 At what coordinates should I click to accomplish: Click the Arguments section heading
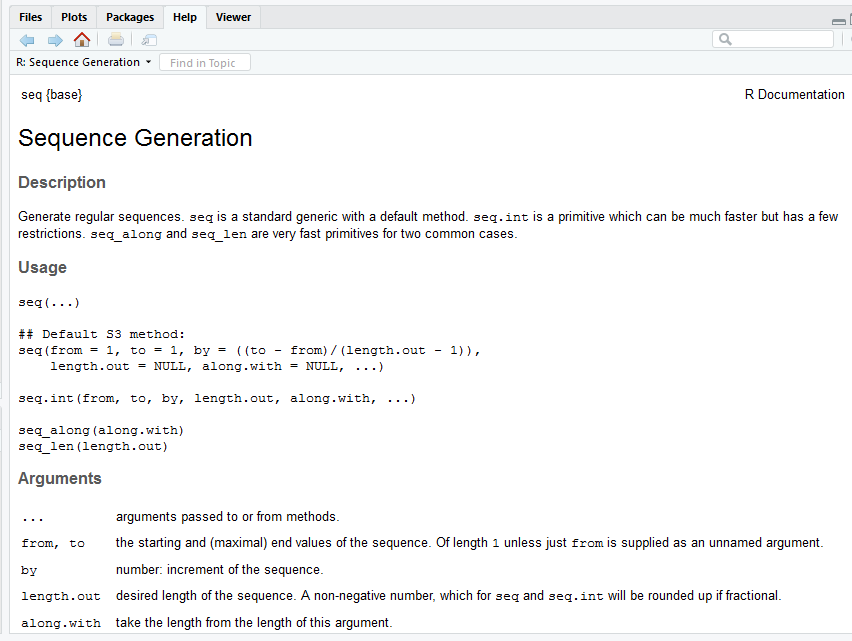pyautogui.click(x=60, y=479)
